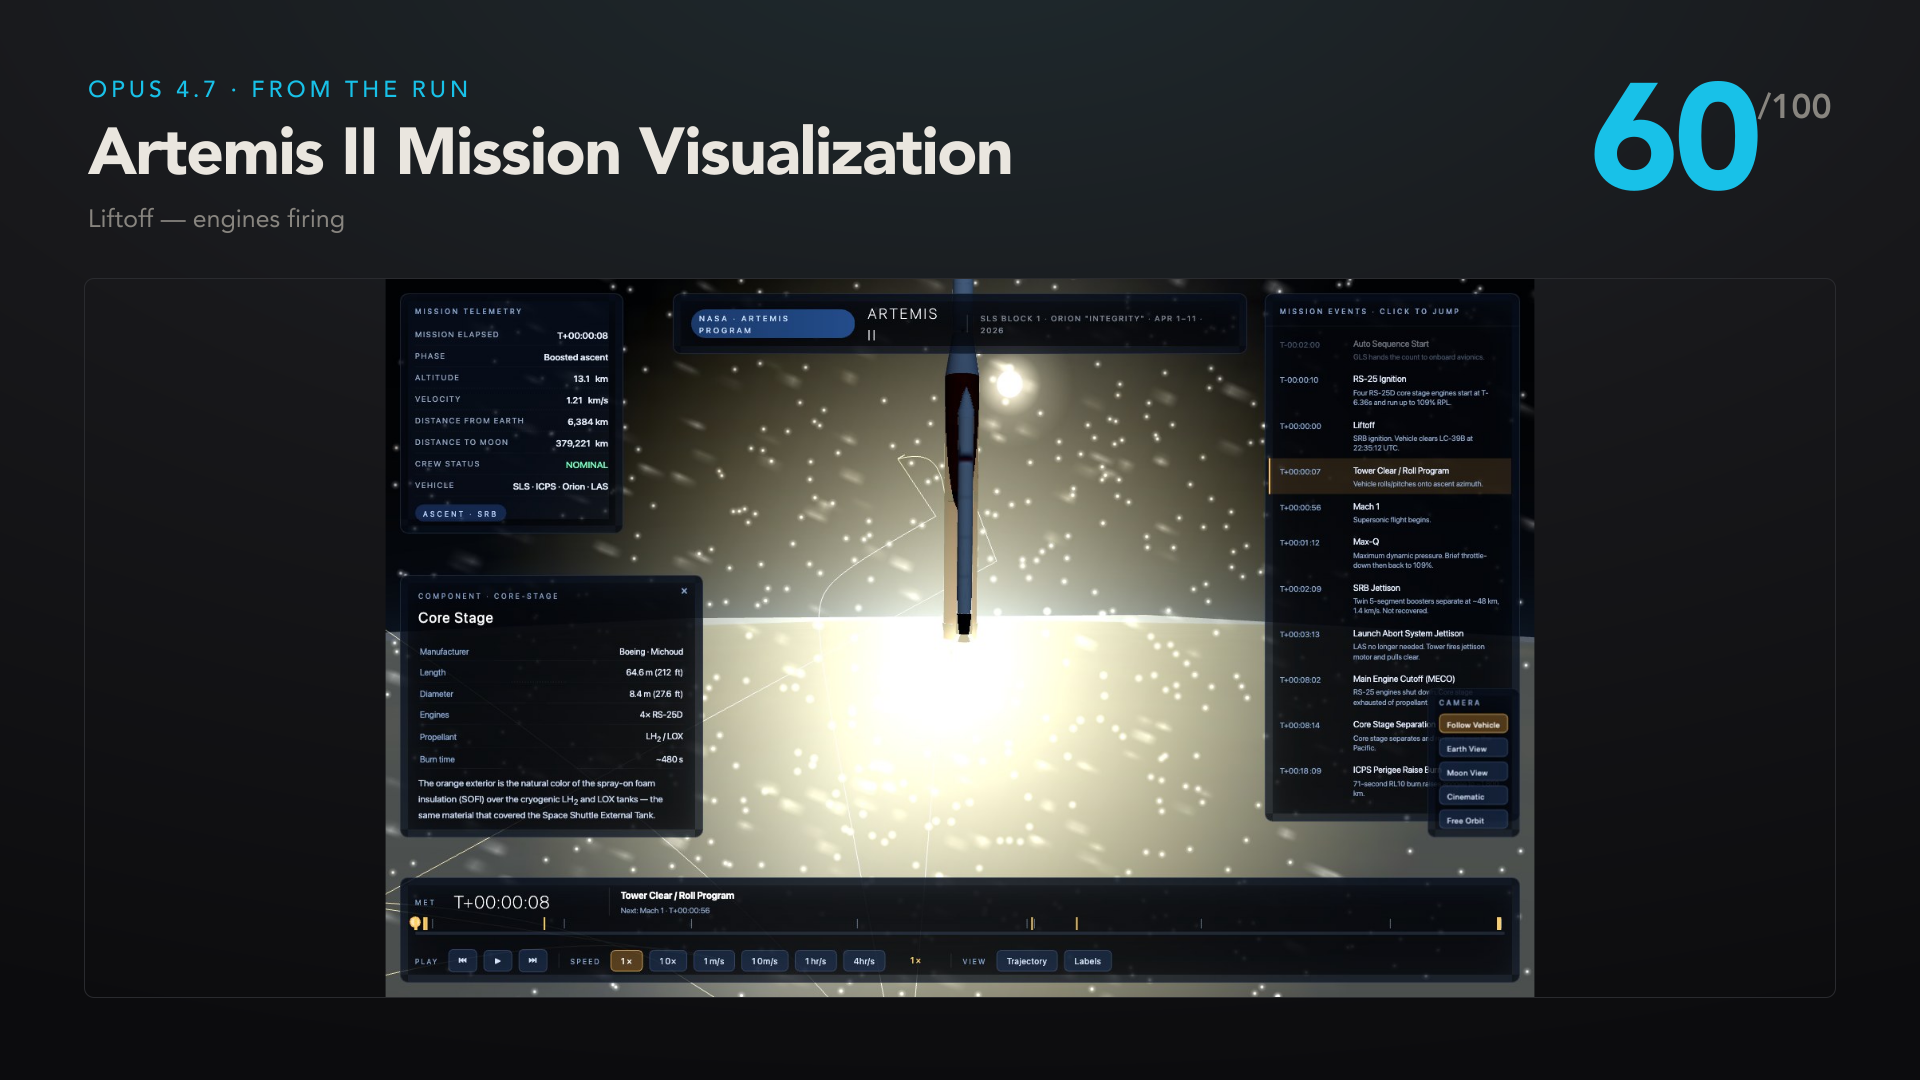The image size is (1920, 1080).
Task: Click the Ascent · SRB phase badge
Action: pyautogui.click(x=460, y=514)
